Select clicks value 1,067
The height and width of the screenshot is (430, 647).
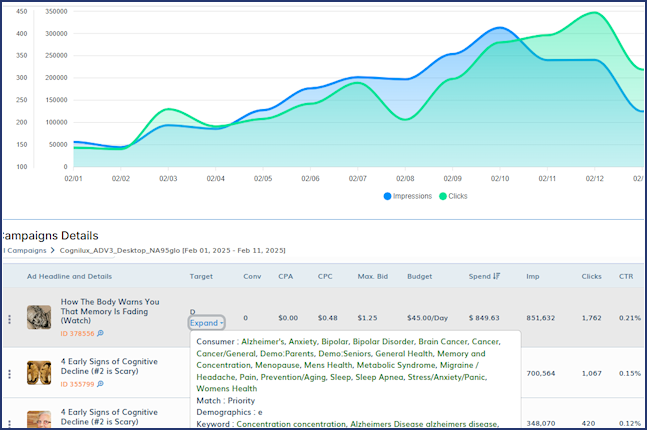coord(593,373)
